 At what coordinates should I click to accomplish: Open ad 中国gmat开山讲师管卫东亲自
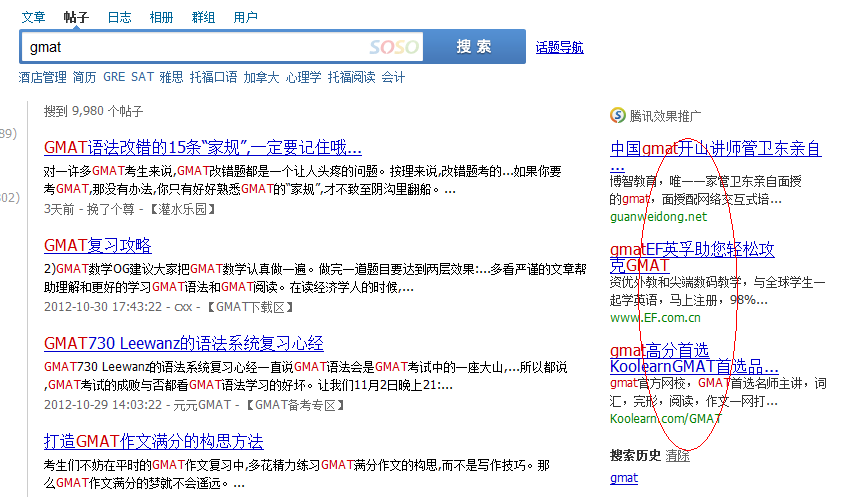point(716,148)
